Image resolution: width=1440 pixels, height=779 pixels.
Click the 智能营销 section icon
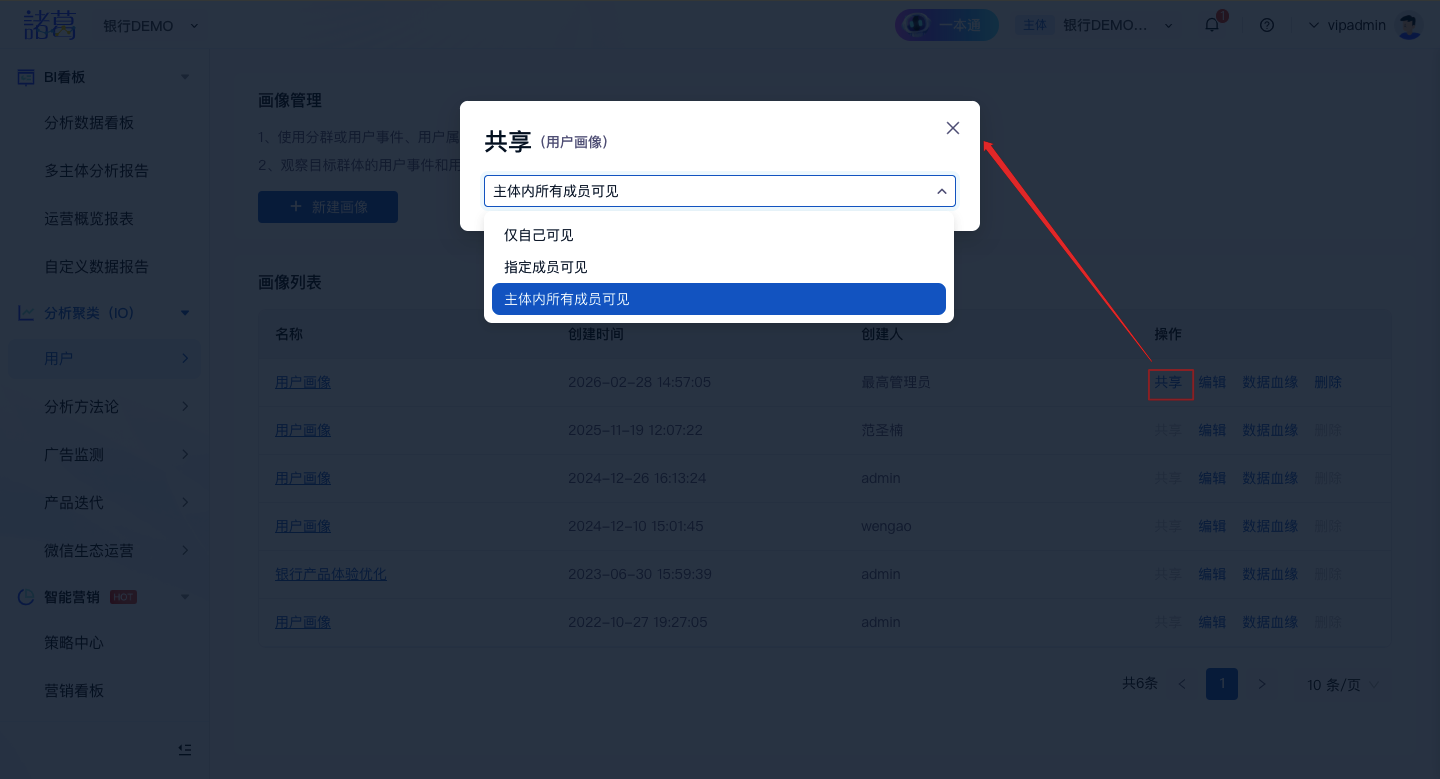26,597
